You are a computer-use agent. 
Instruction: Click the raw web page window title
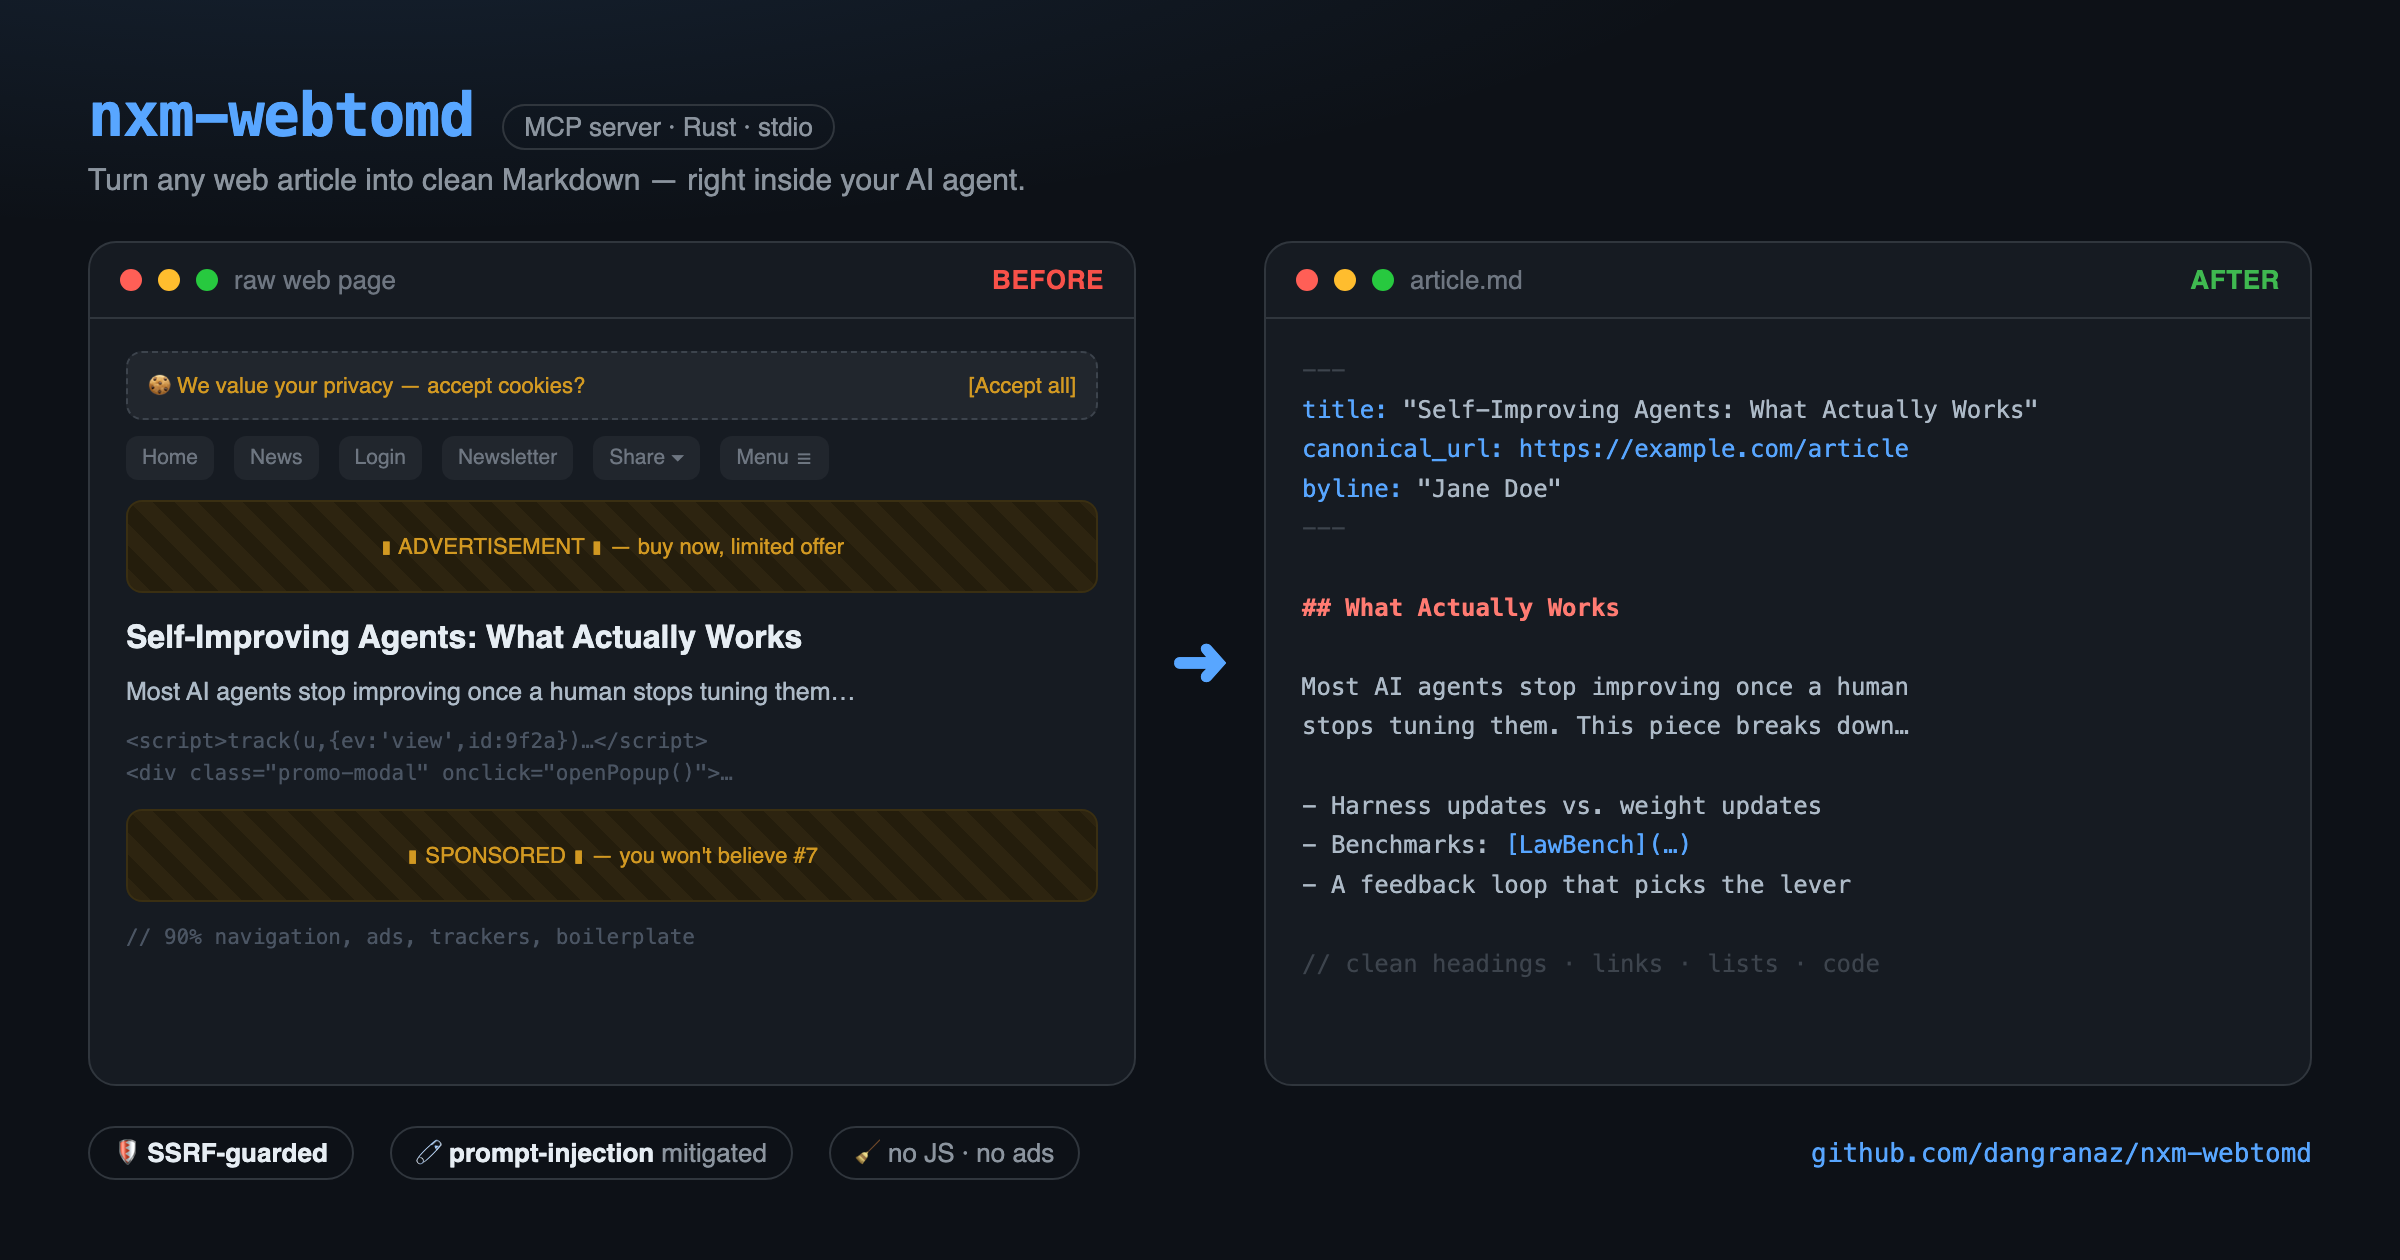(x=314, y=280)
